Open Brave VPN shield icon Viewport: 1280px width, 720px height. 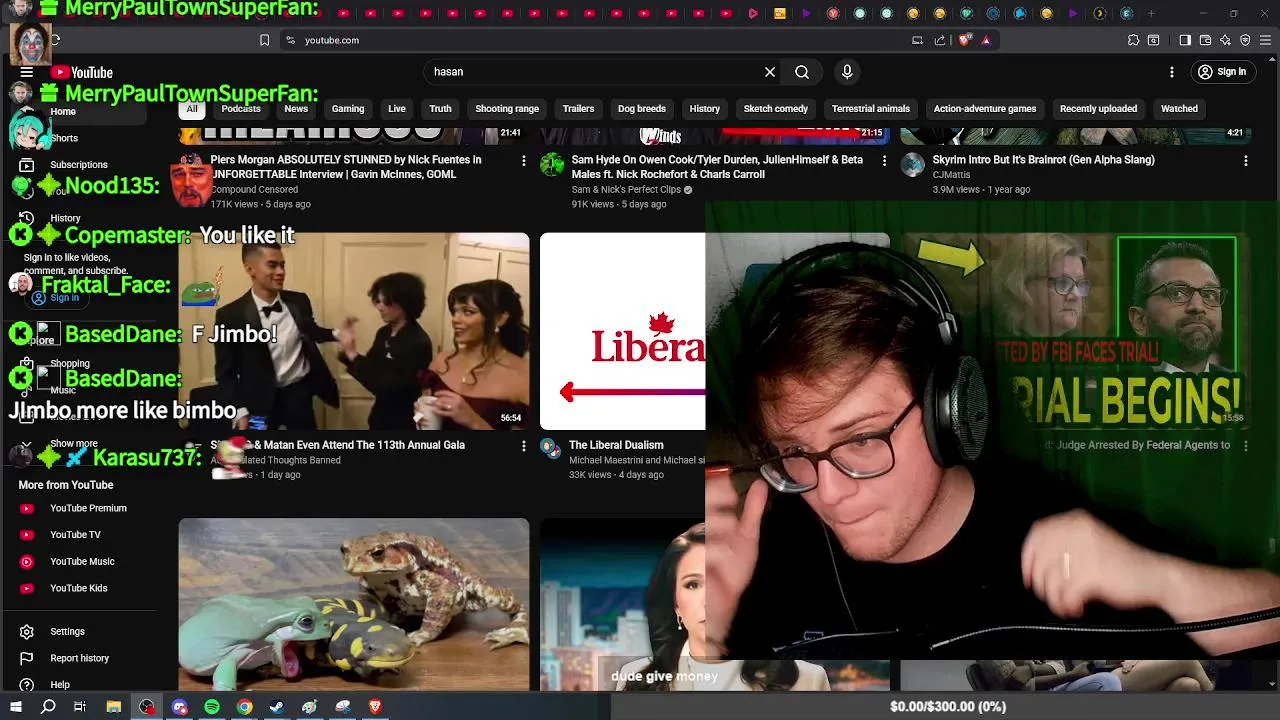pos(1245,40)
